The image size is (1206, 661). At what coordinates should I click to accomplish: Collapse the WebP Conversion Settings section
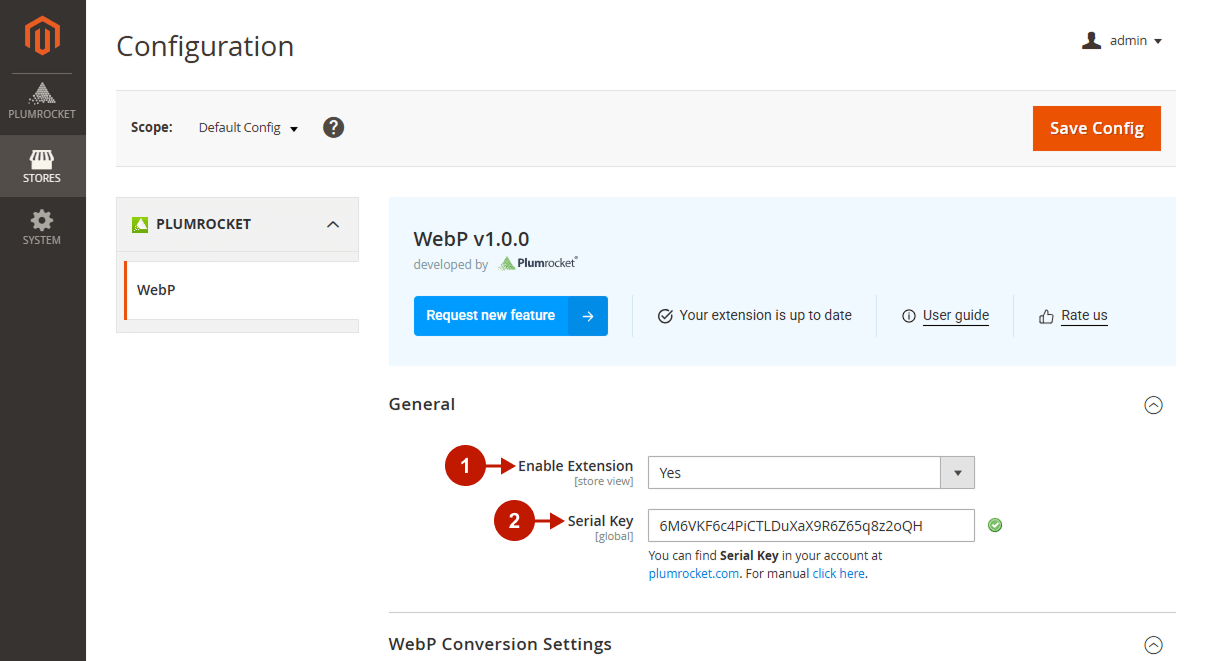click(x=1153, y=644)
